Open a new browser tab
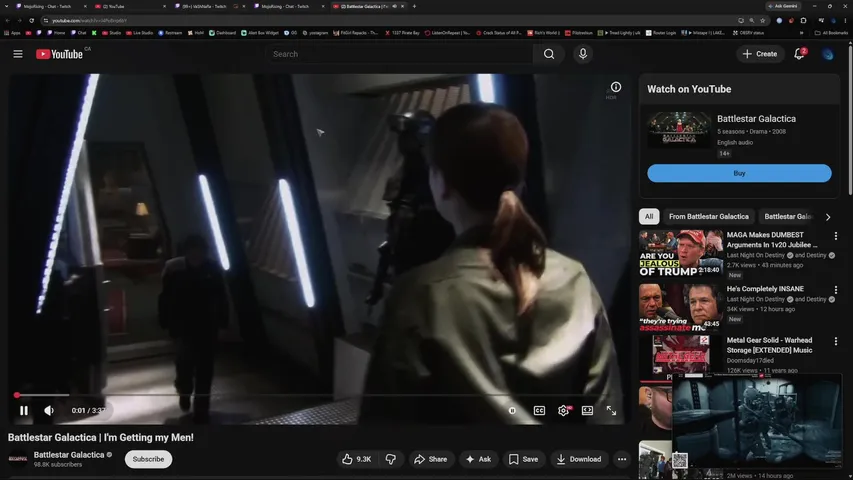853x480 pixels. coord(414,7)
